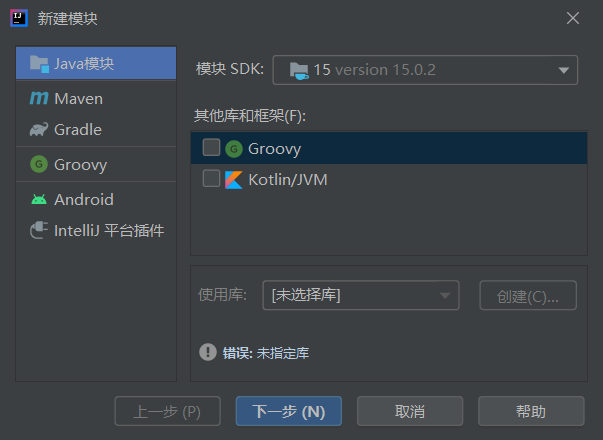
Task: Click the green Groovy icon in sidebar
Action: coord(39,164)
